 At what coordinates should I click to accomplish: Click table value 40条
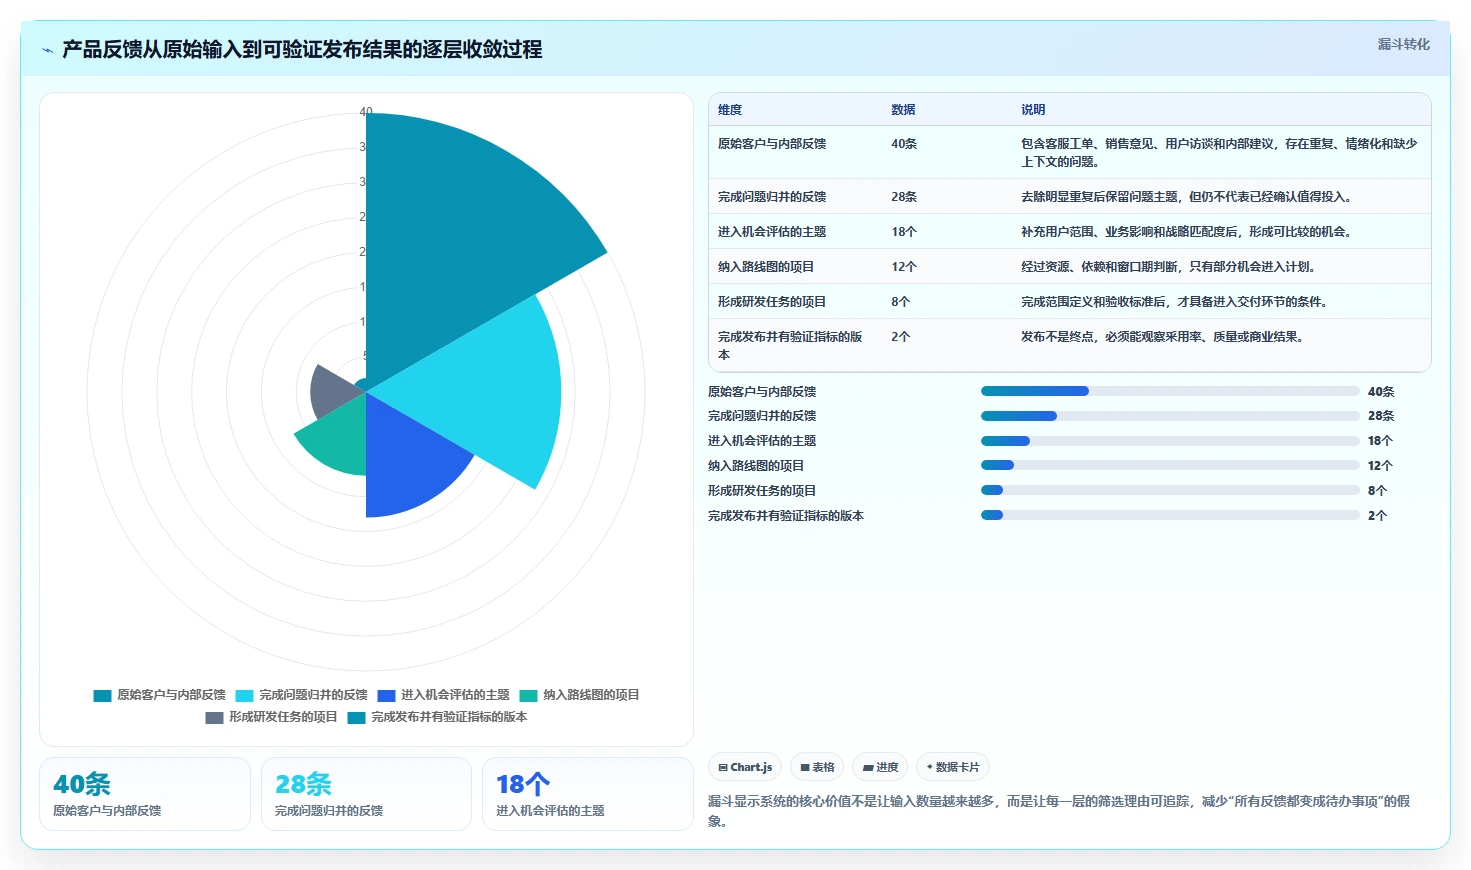(904, 144)
